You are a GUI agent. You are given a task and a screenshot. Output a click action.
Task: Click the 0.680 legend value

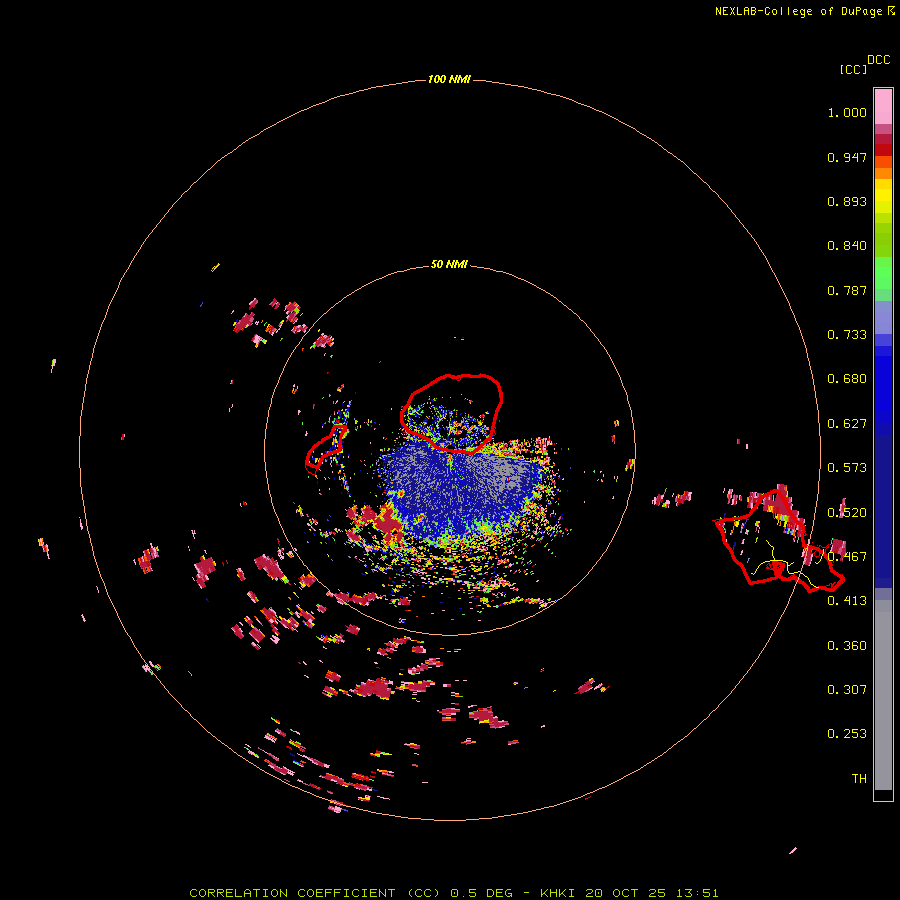847,379
